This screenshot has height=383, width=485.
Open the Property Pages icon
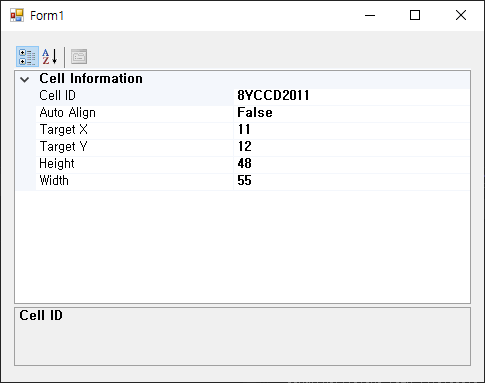[79, 57]
